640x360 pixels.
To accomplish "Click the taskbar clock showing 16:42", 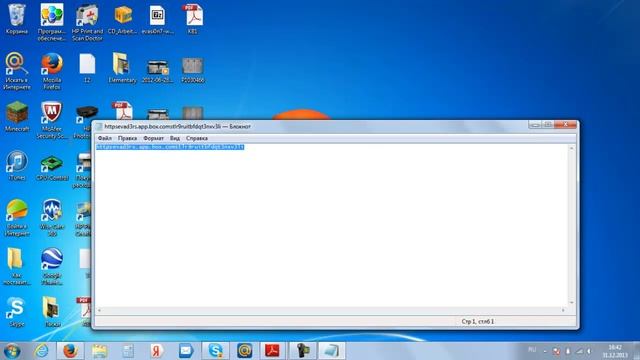I will tap(615, 351).
